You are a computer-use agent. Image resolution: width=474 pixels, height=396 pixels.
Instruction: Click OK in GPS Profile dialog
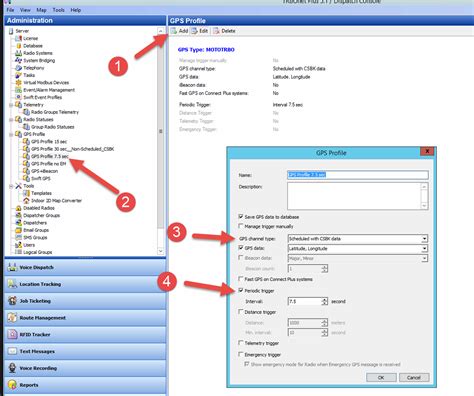click(381, 377)
